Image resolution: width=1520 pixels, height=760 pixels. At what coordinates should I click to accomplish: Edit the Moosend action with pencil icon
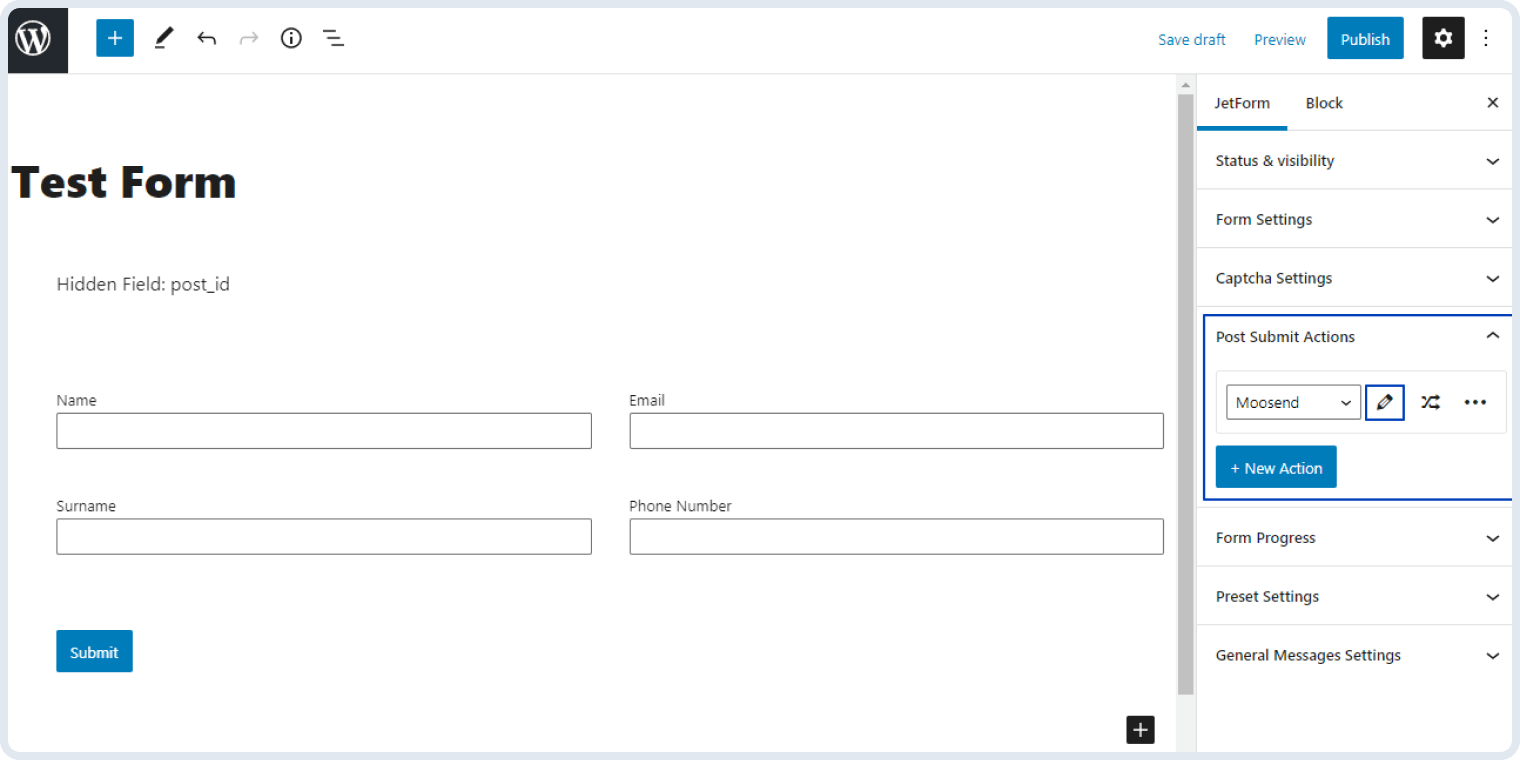click(x=1385, y=402)
